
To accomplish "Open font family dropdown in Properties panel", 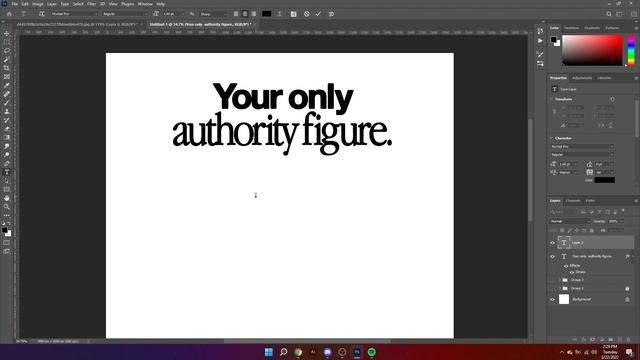I will coord(582,147).
